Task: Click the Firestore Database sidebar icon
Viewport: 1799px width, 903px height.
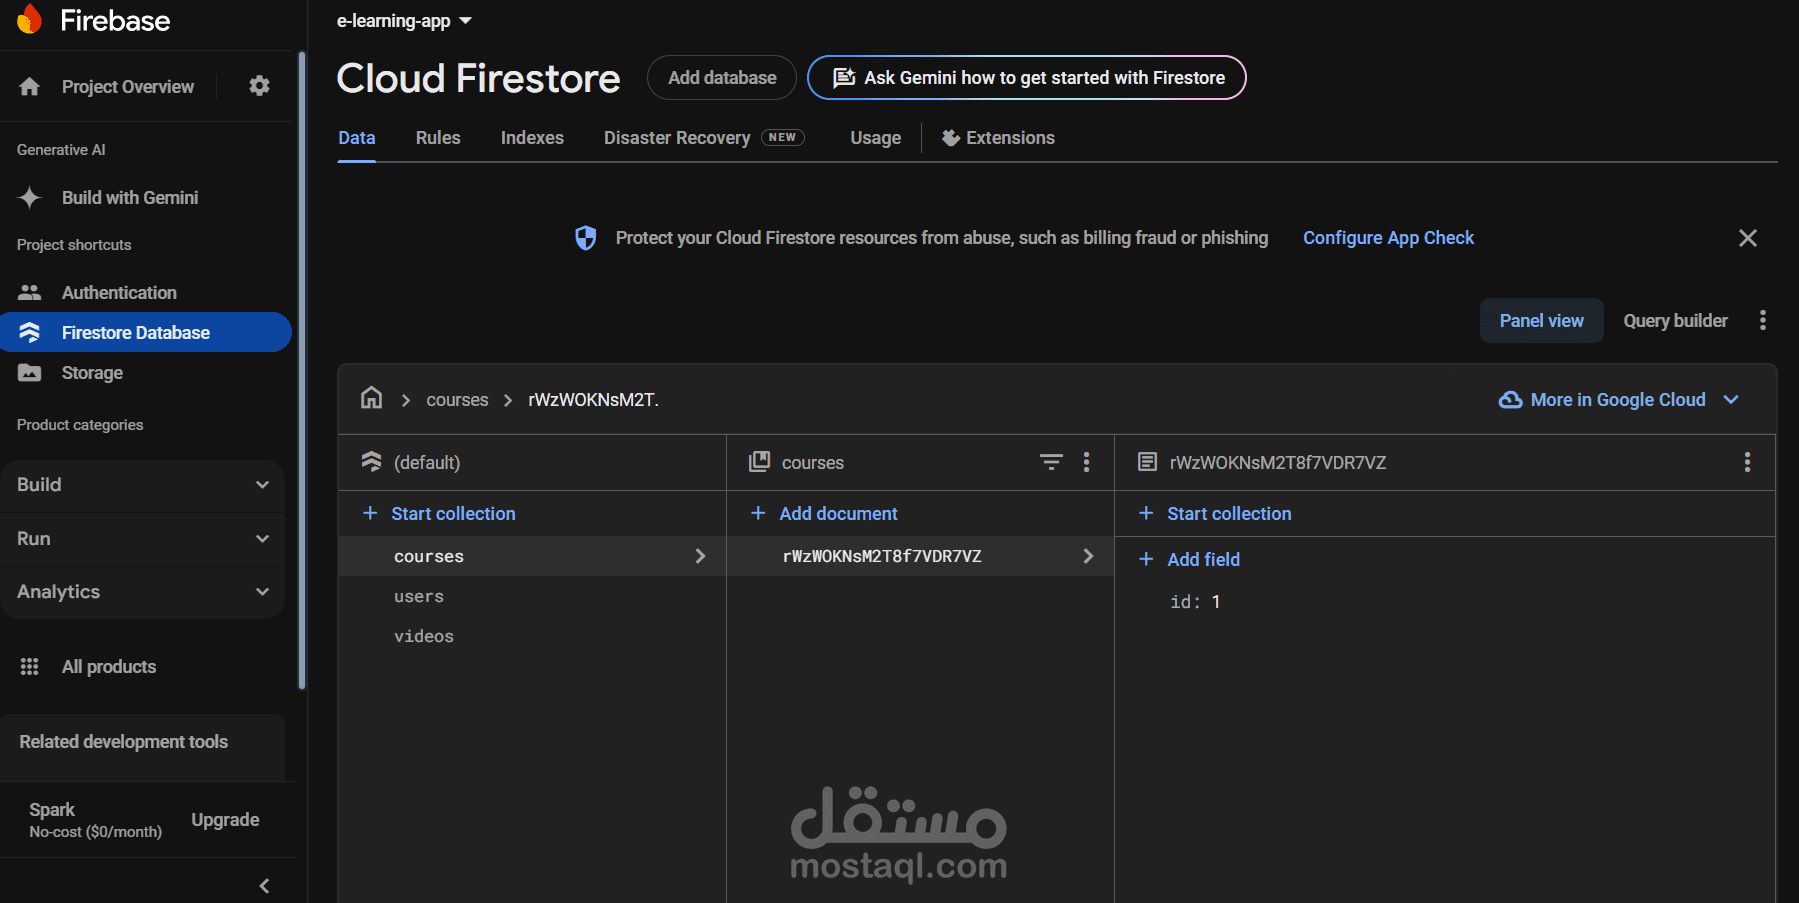Action: point(30,332)
